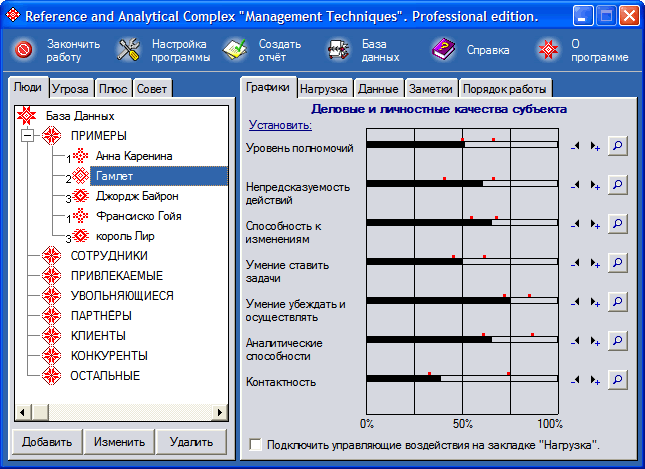Click magnifier for Способность к изменениям
The height and width of the screenshot is (469, 645).
point(617,224)
